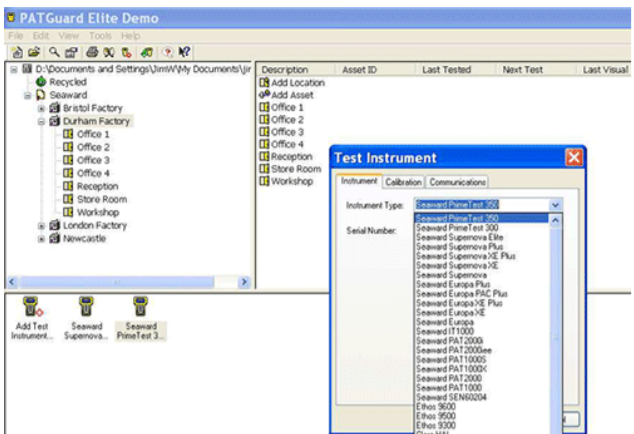The height and width of the screenshot is (434, 634).
Task: Click the What's This help pointer icon
Action: [x=185, y=51]
